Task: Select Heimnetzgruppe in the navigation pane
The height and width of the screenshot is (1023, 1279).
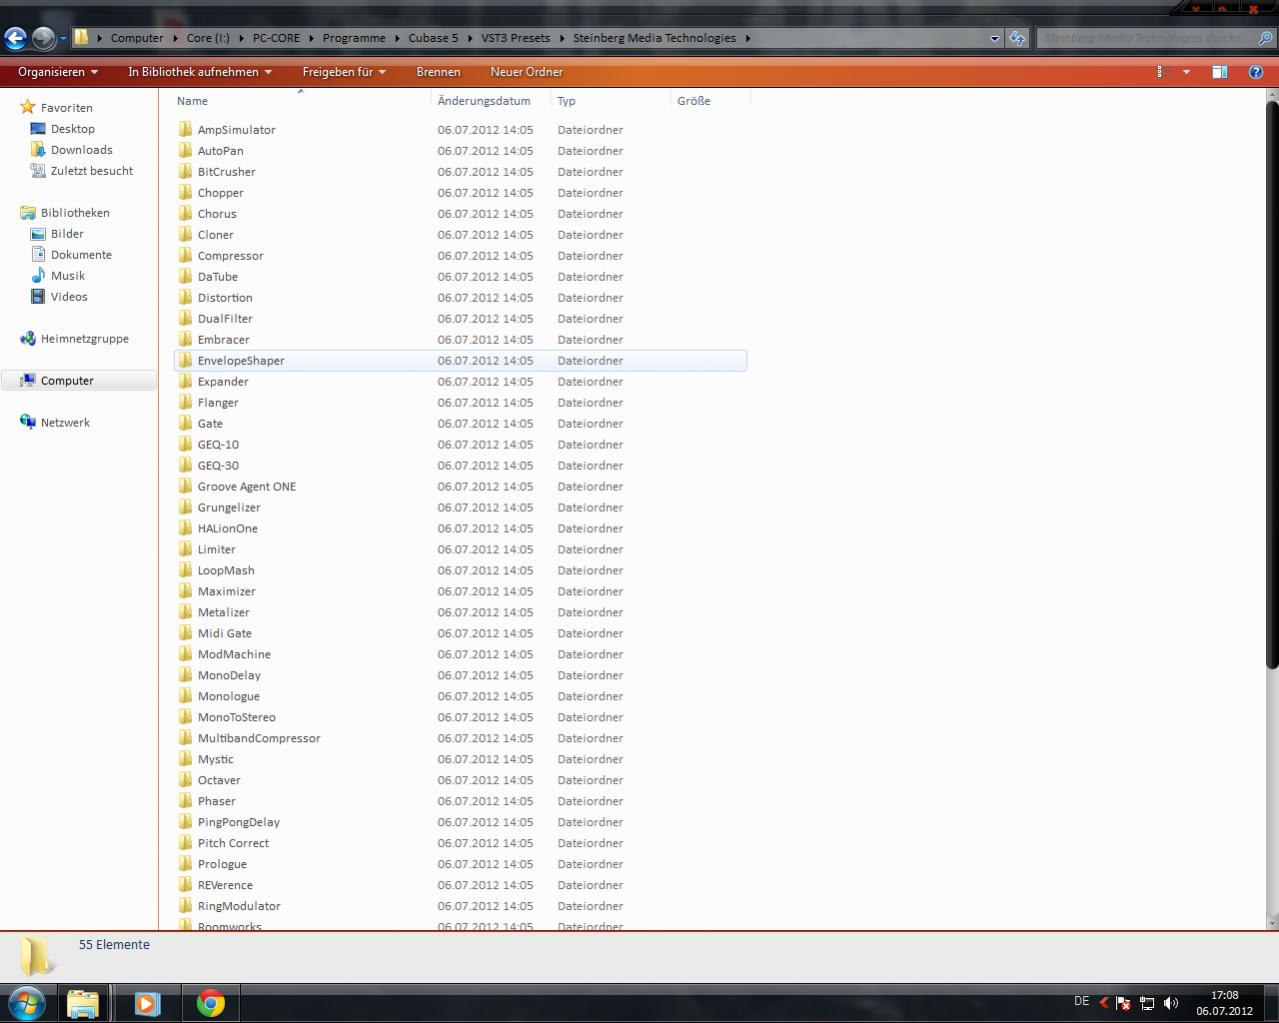Action: (85, 339)
